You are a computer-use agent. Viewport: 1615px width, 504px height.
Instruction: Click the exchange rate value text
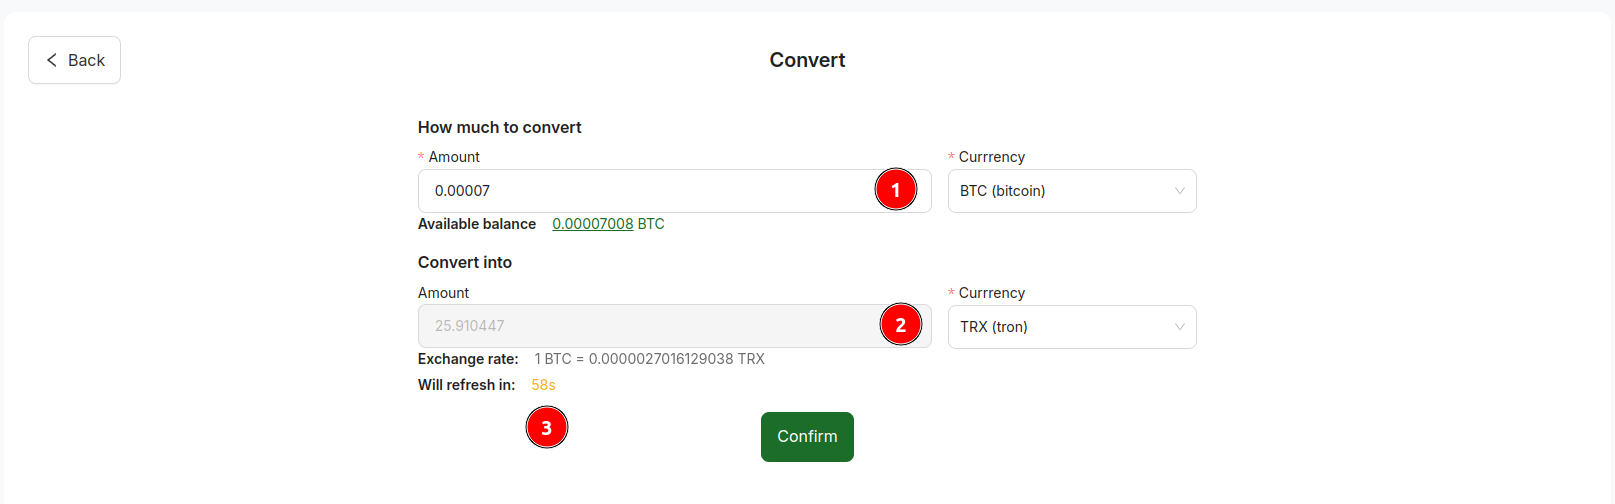click(650, 359)
